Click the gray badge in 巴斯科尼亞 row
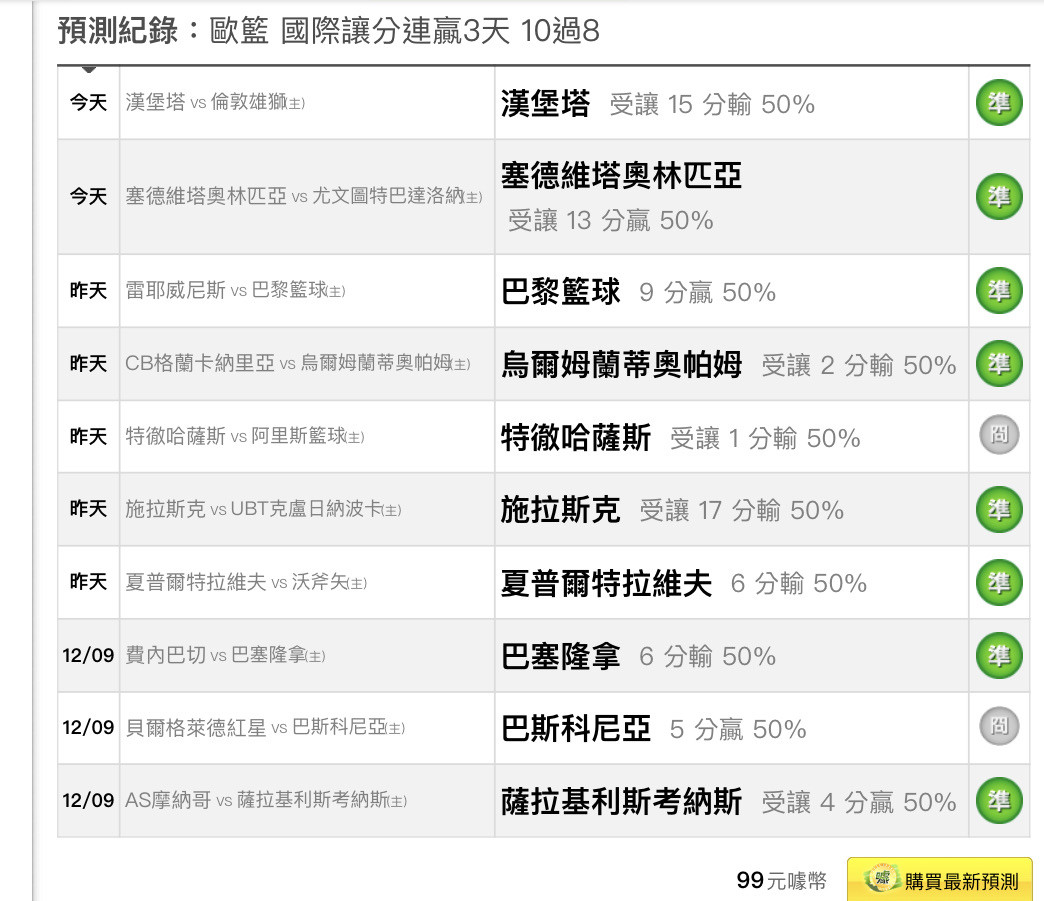 999,726
